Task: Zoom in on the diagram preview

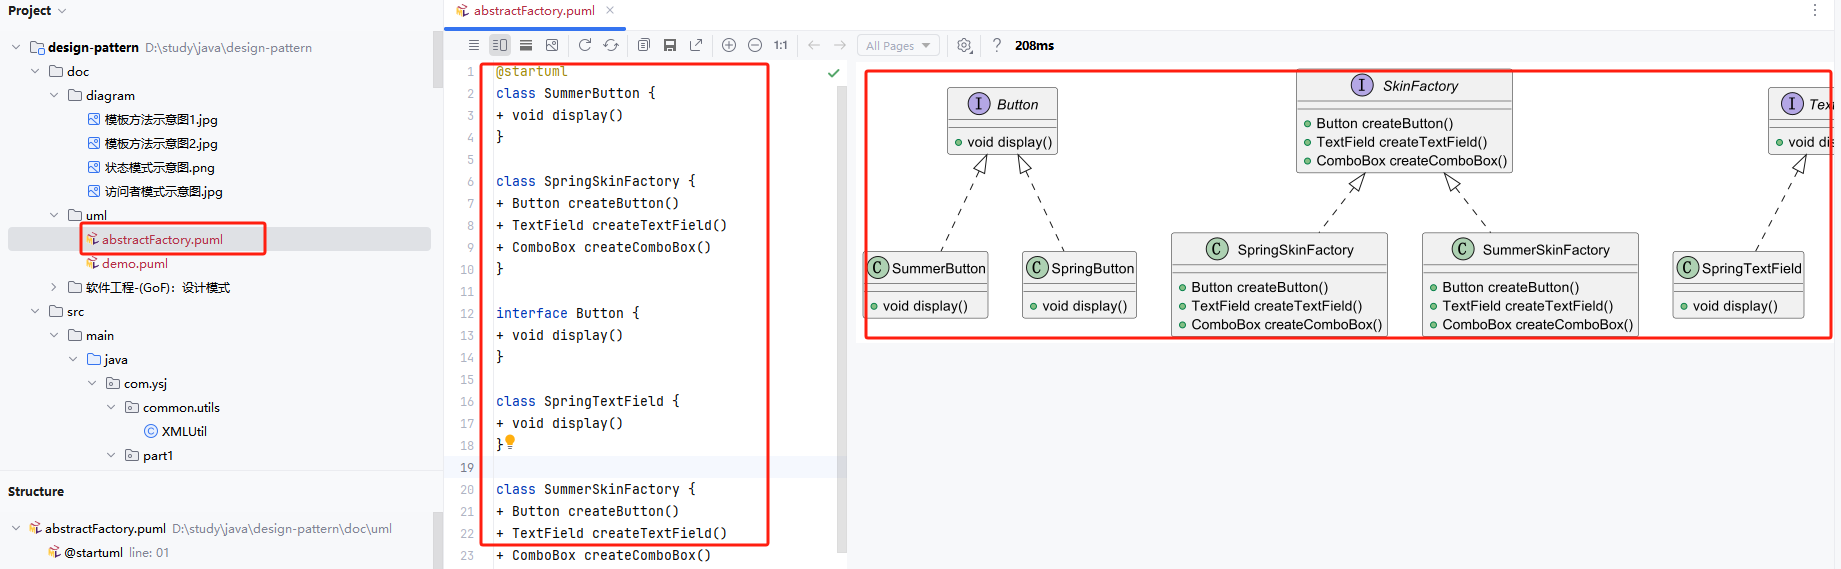Action: pos(729,45)
